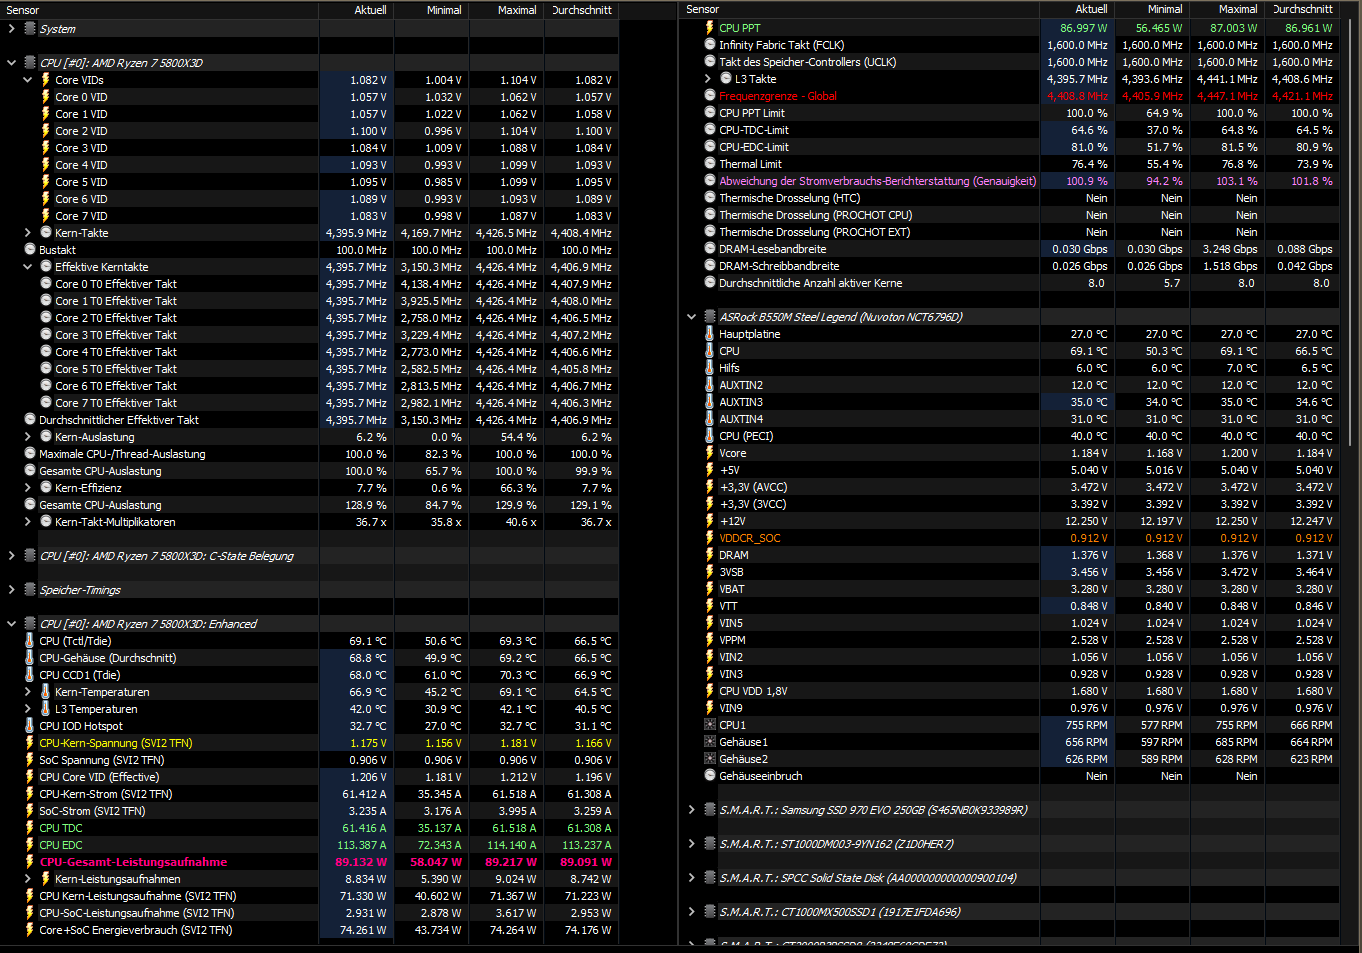Viewport: 1362px width, 953px height.
Task: Click left panel Aktuell column header
Action: [x=356, y=10]
